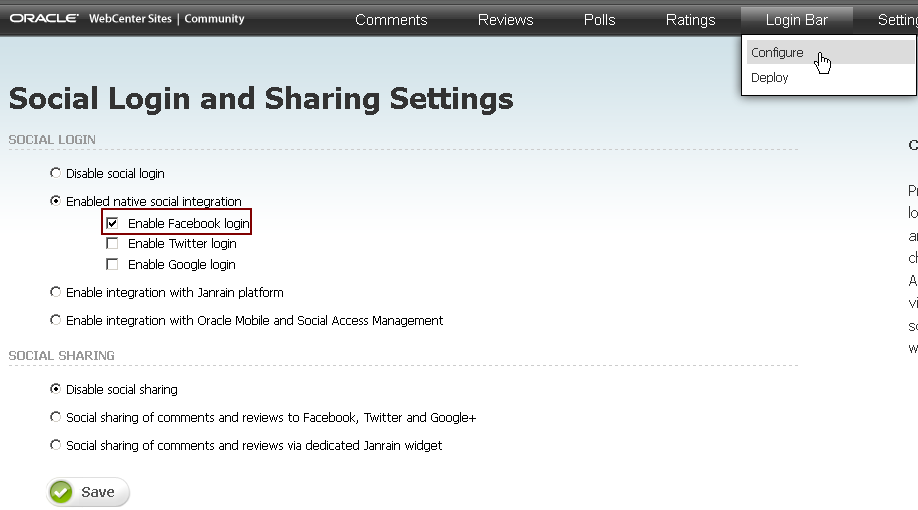Select sharing via dedicated Janrain widget
This screenshot has width=918, height=510.
point(55,445)
